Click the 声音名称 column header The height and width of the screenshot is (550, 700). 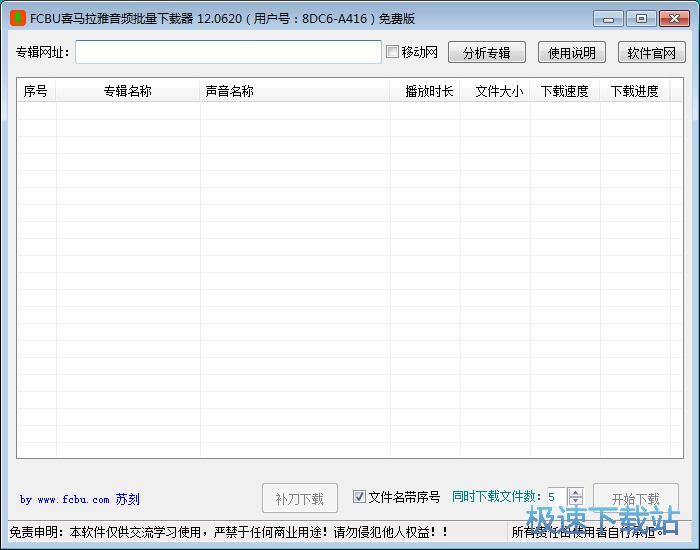[x=230, y=91]
